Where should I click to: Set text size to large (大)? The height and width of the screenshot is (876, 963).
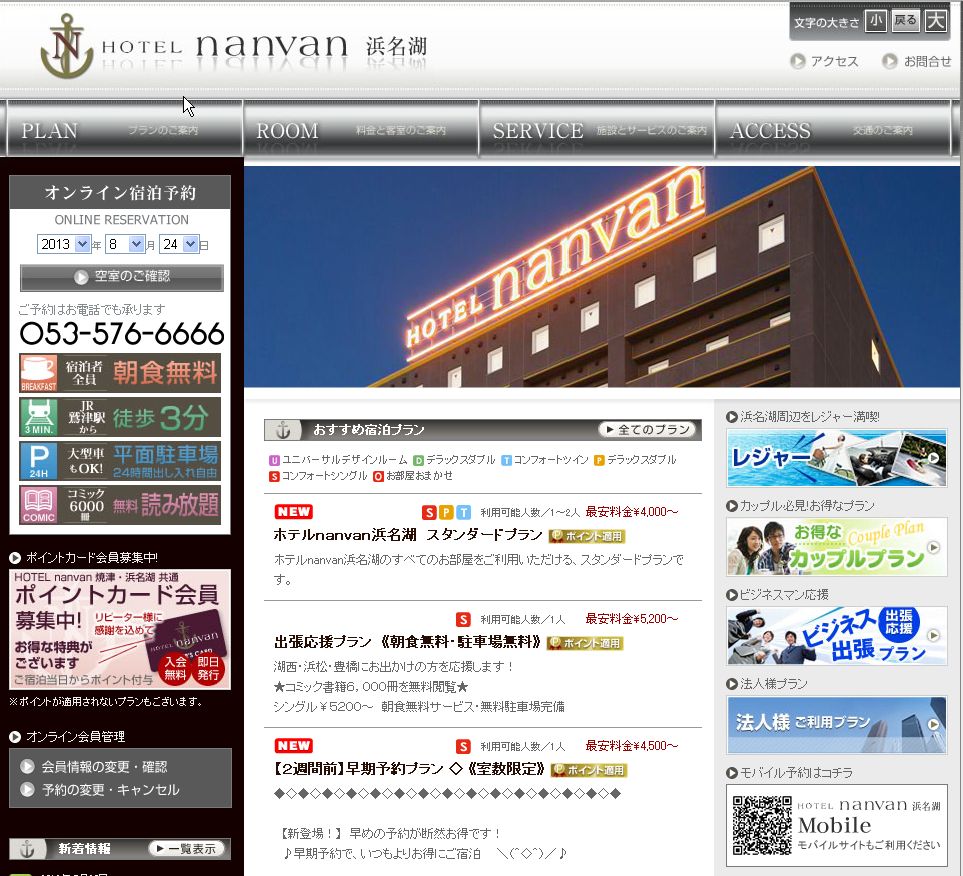pyautogui.click(x=935, y=21)
